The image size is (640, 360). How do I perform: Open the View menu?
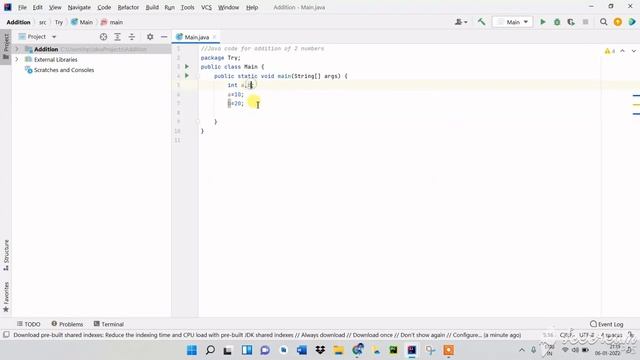tap(55, 7)
